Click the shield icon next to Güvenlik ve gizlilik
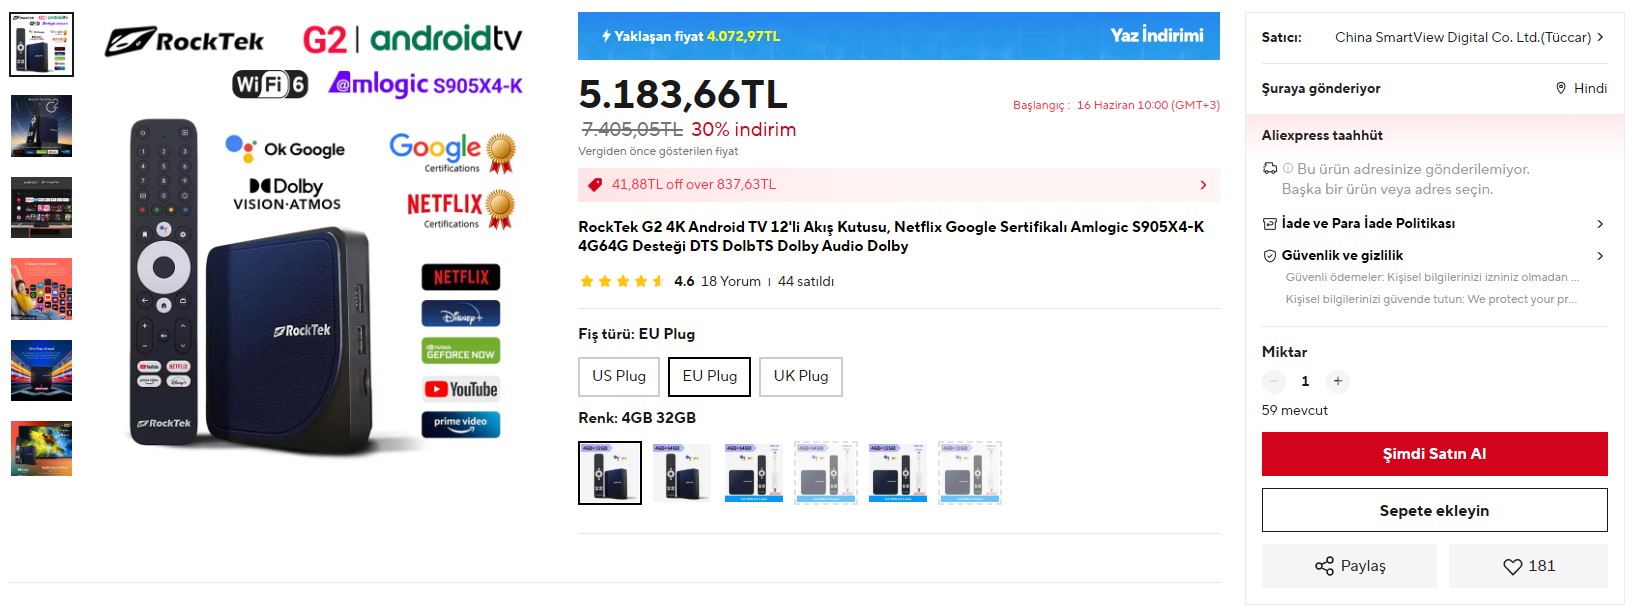This screenshot has width=1637, height=609. pos(1270,256)
